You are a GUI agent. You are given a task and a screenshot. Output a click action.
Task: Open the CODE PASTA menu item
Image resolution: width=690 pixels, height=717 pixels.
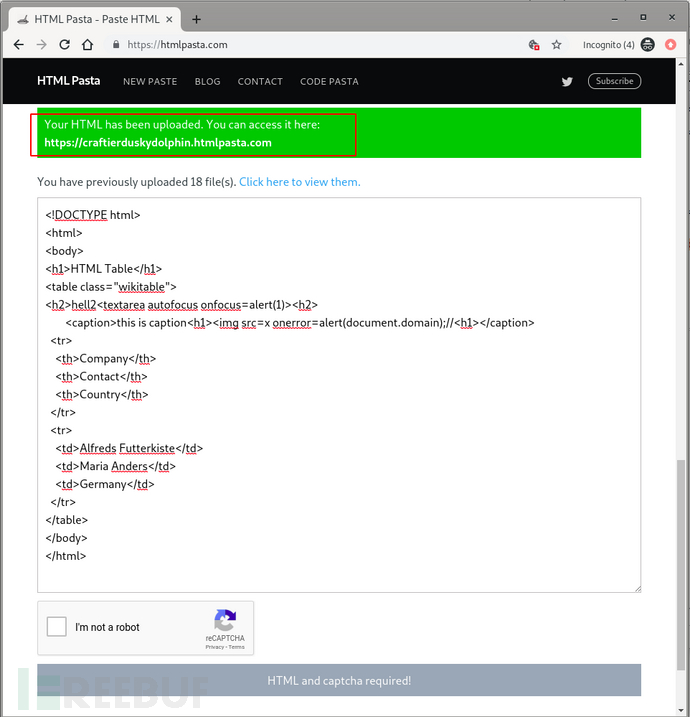[x=329, y=81]
